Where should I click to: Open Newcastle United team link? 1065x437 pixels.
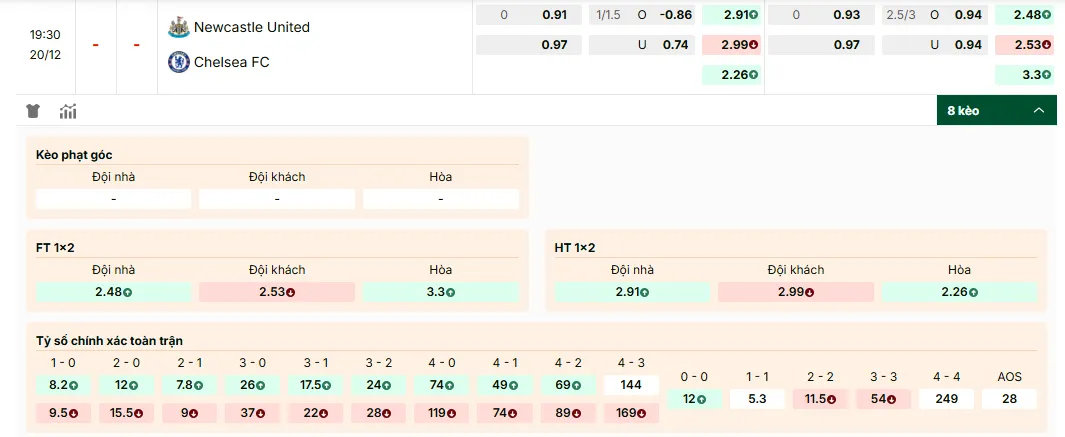(251, 27)
